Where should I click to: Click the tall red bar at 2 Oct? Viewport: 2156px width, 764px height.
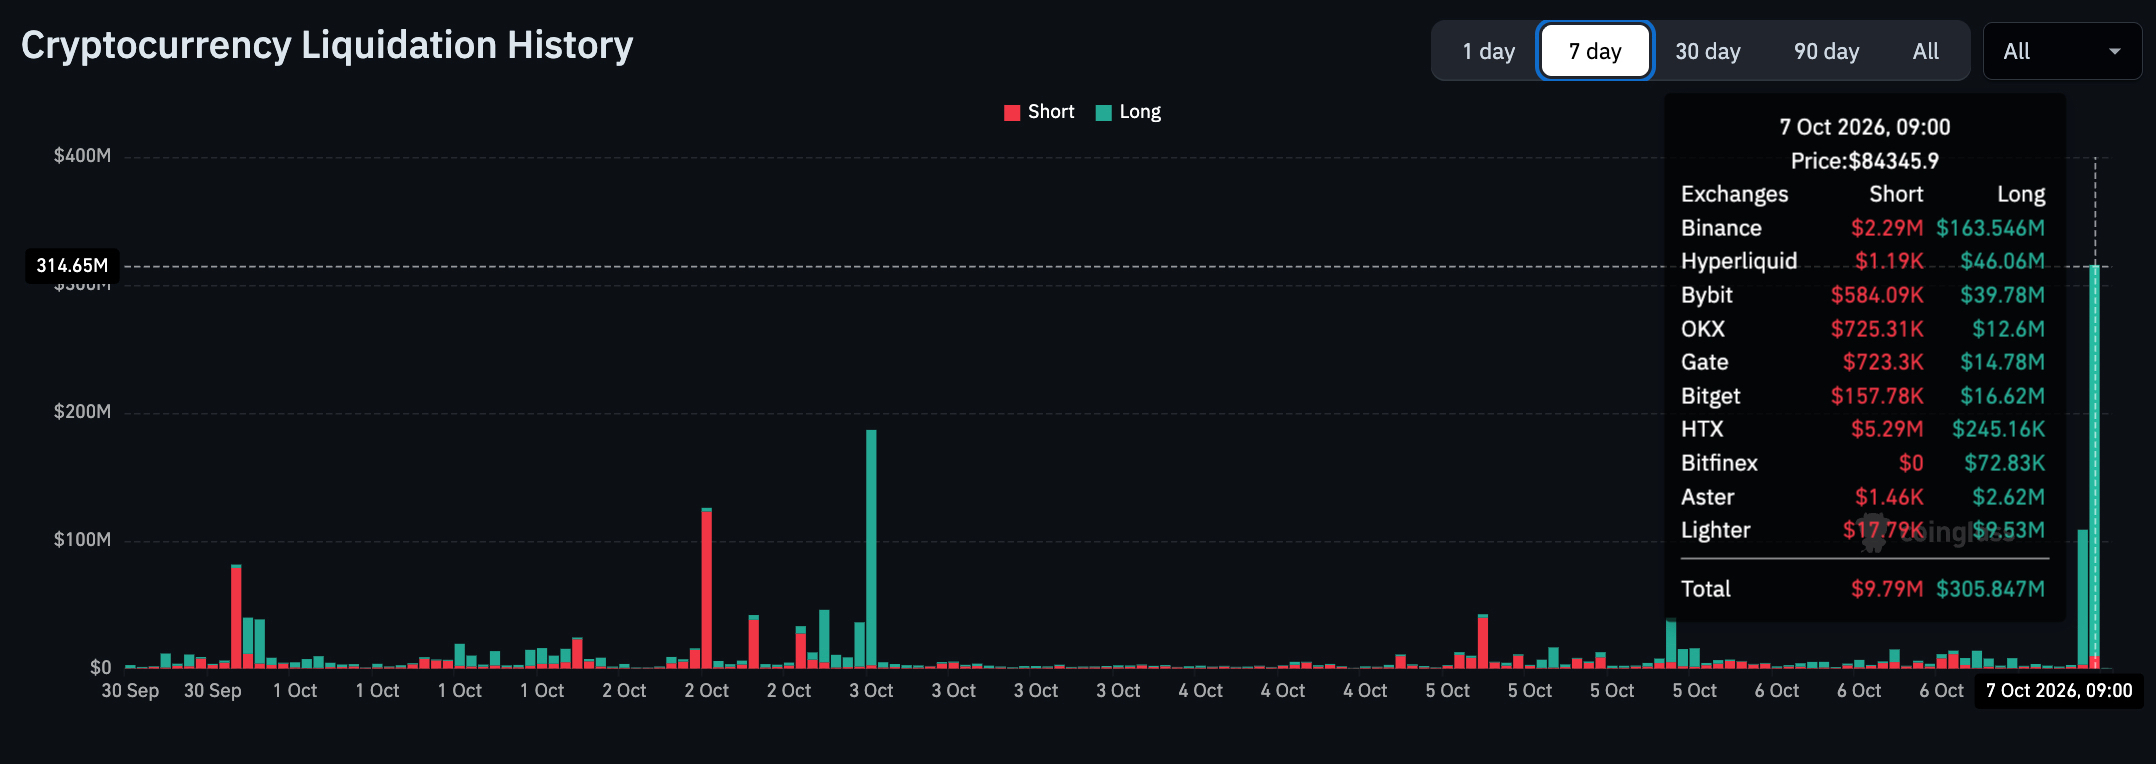pos(707,588)
